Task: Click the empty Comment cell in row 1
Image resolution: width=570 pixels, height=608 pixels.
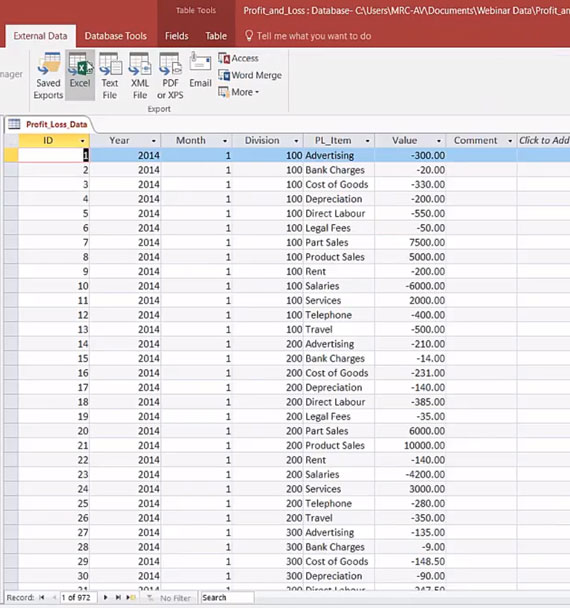Action: [481, 155]
